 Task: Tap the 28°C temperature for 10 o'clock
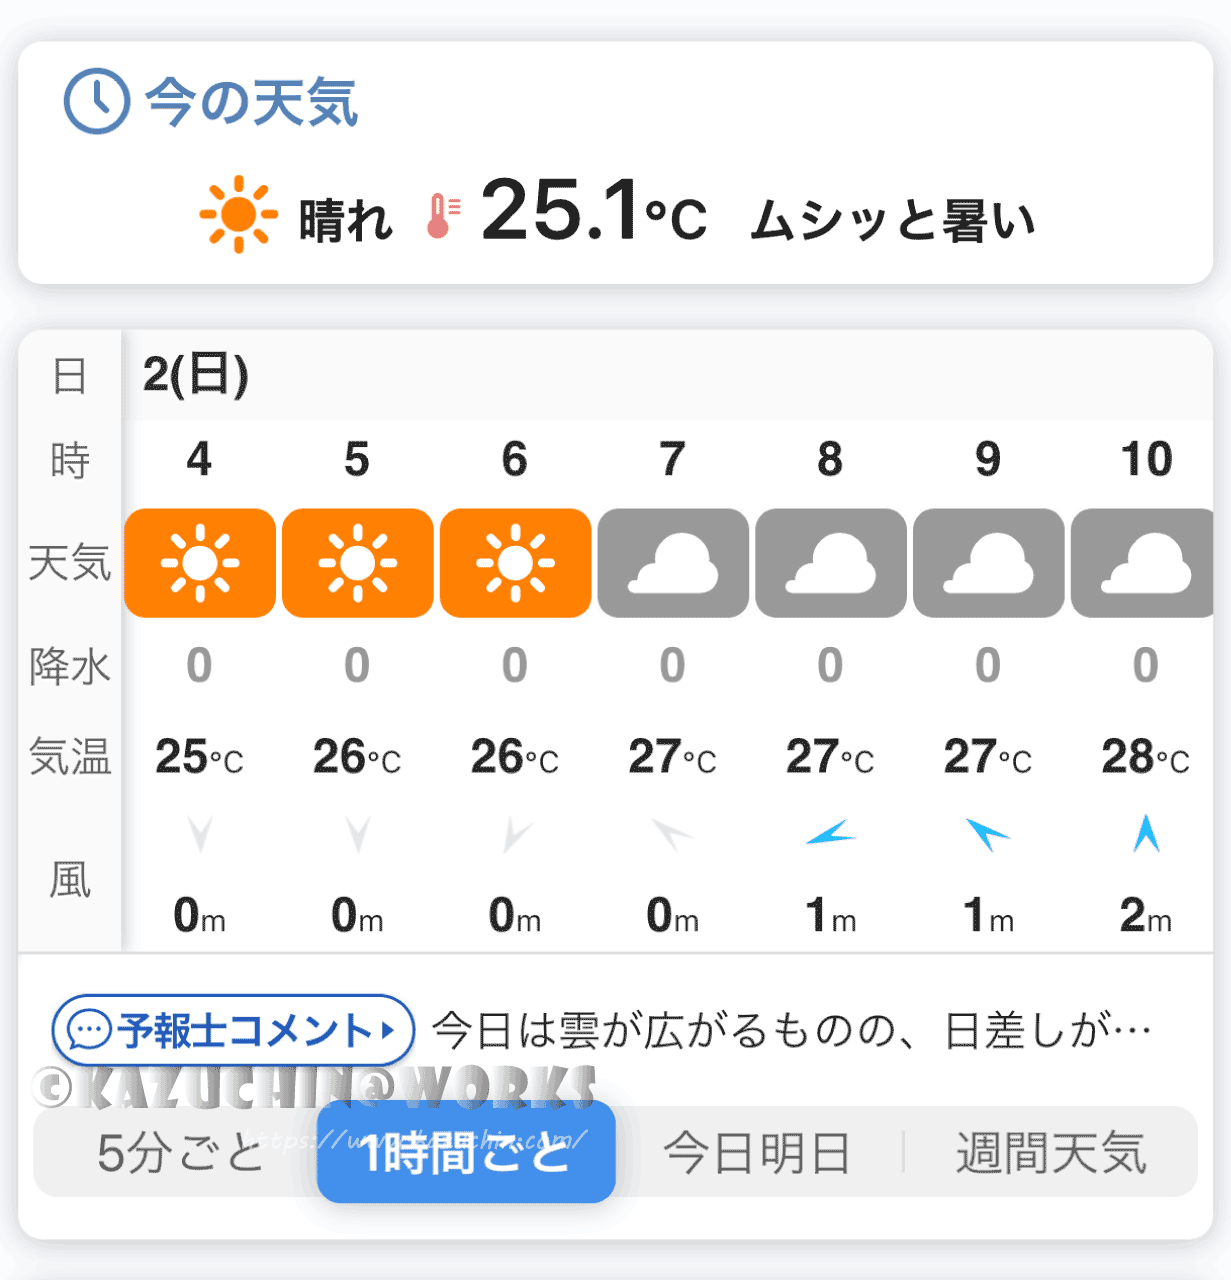click(x=1146, y=757)
